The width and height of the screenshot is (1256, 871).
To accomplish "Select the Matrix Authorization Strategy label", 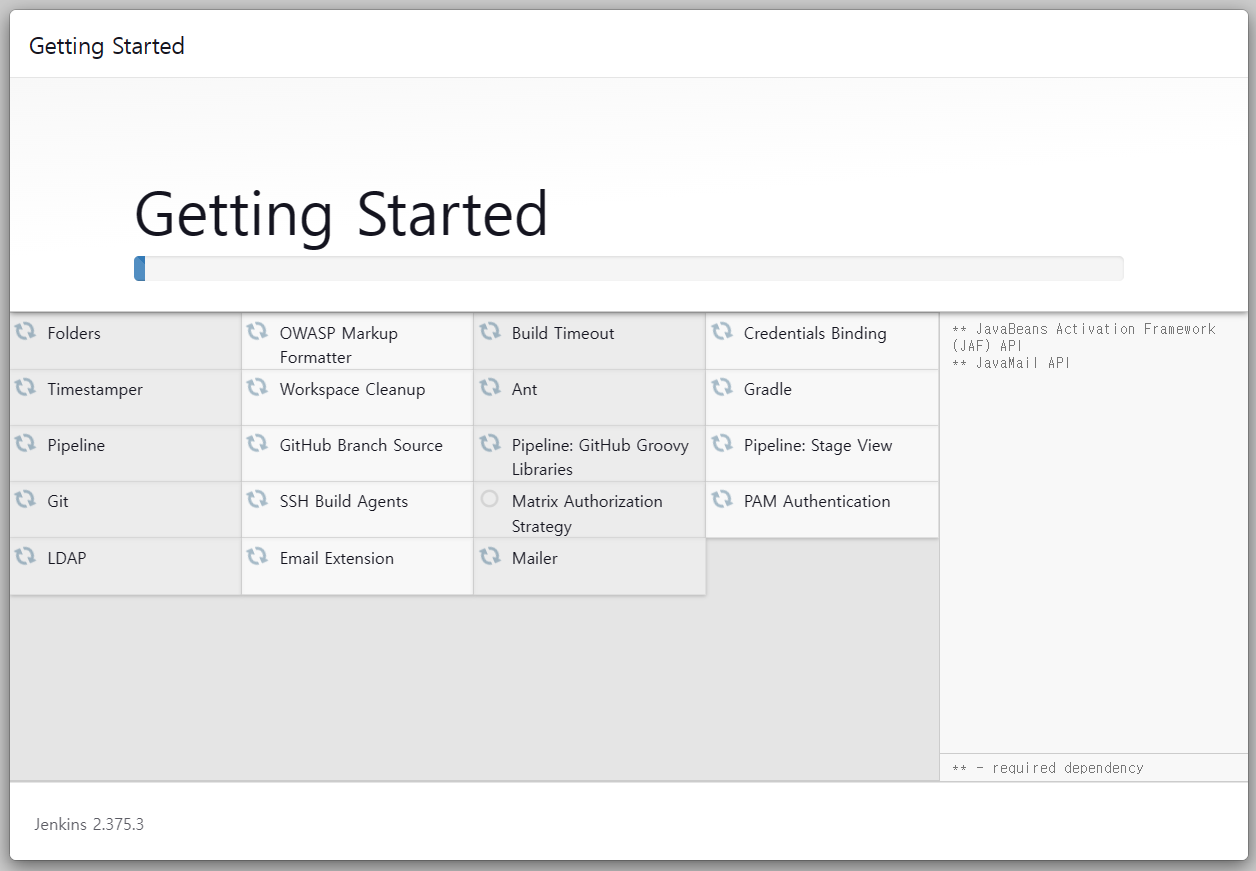I will pos(587,514).
